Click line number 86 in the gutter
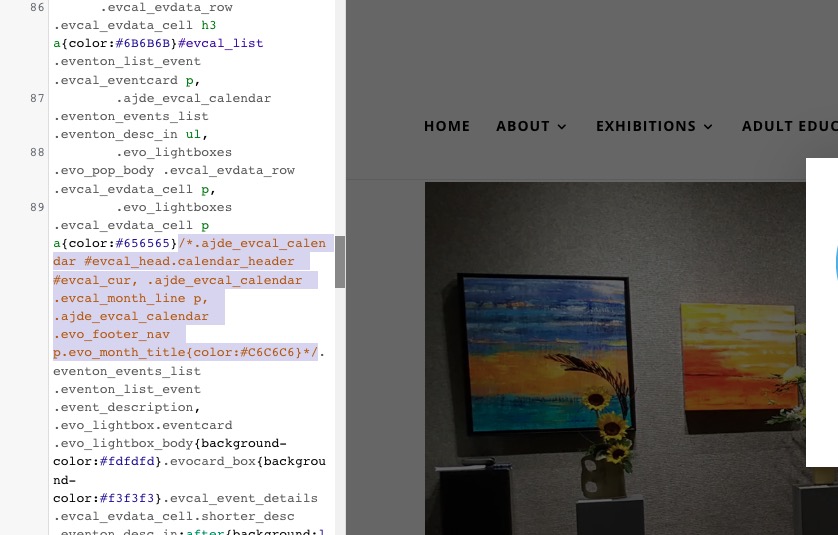Image resolution: width=838 pixels, height=535 pixels. (x=37, y=7)
